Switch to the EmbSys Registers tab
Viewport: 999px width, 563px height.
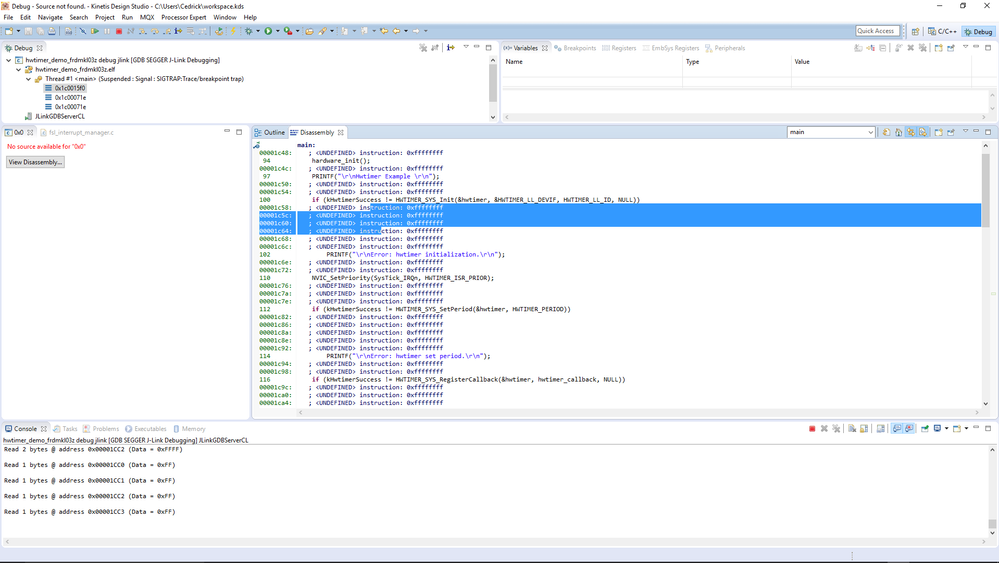click(671, 48)
